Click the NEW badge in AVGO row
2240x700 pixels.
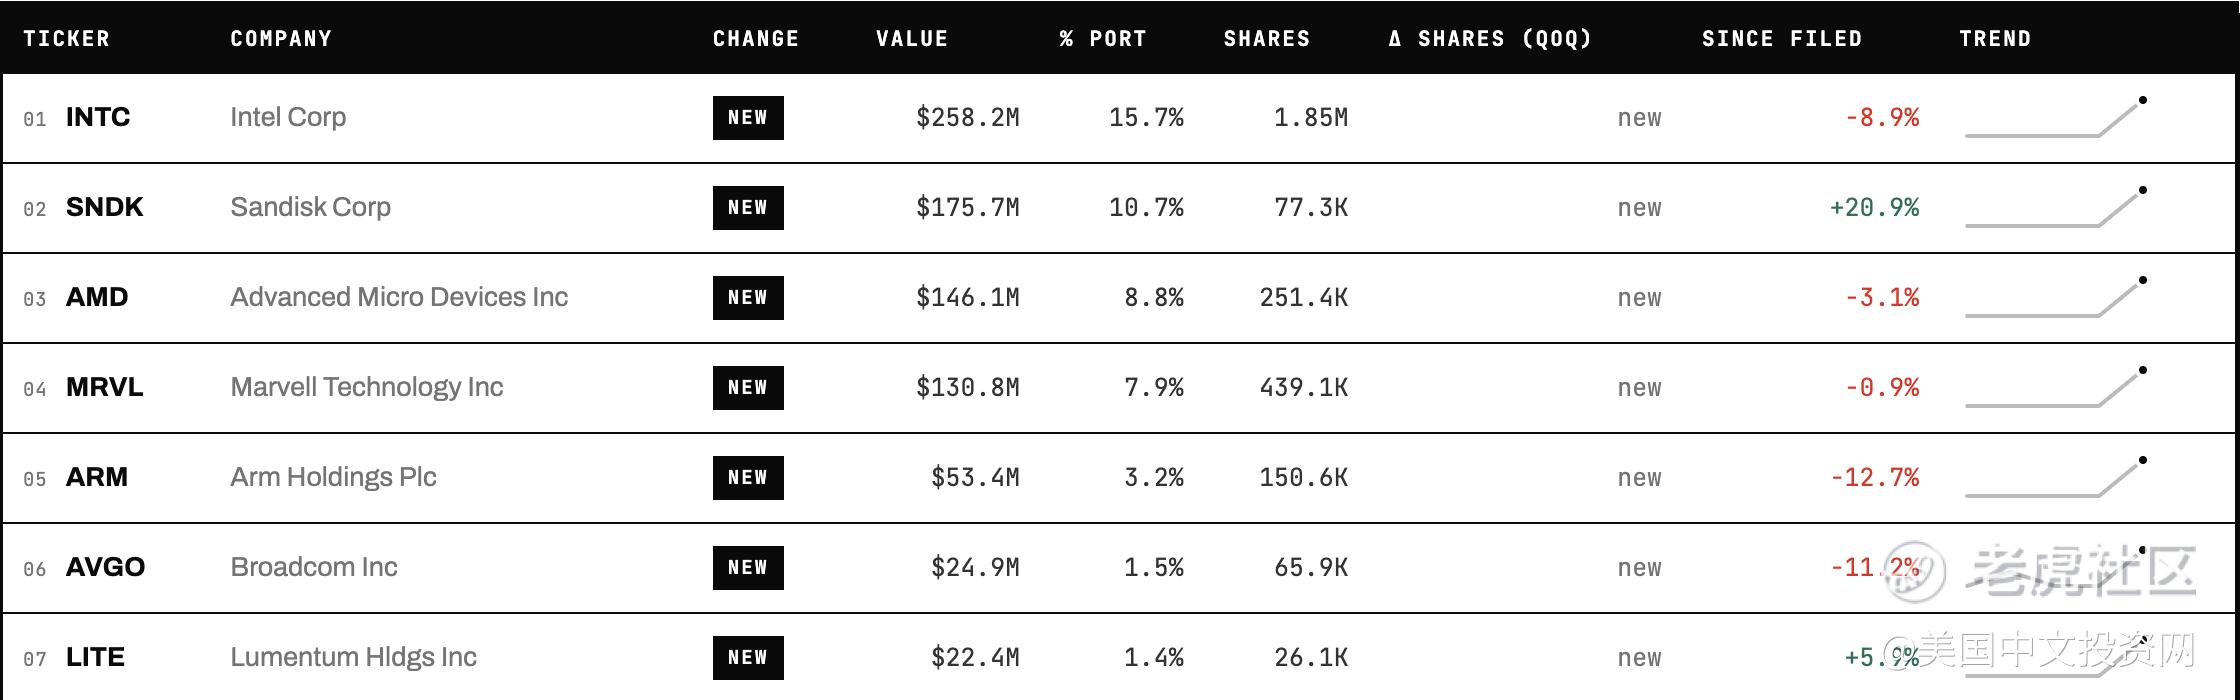(748, 568)
